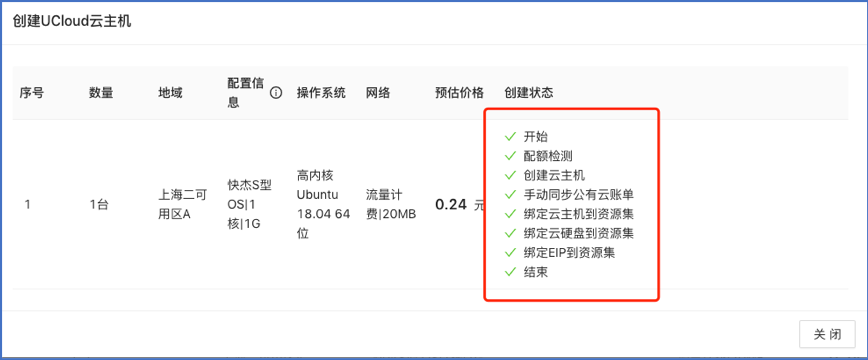This screenshot has height=360, width=868.
Task: Click the 关闭 button
Action: (828, 335)
